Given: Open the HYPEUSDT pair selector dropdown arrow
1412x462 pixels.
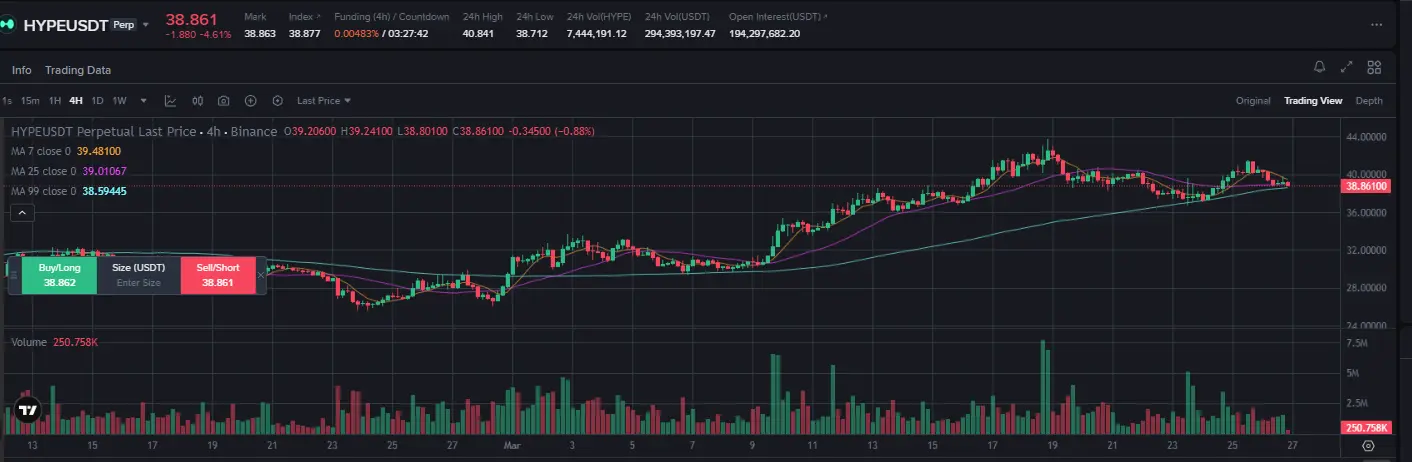Looking at the screenshot, I should 146,24.
